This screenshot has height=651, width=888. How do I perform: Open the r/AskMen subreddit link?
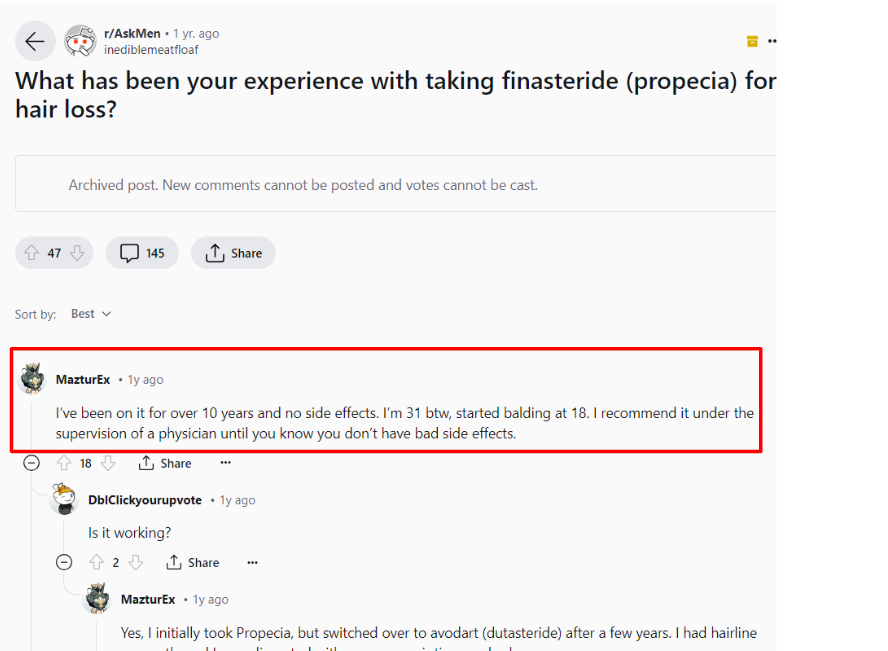tap(132, 33)
